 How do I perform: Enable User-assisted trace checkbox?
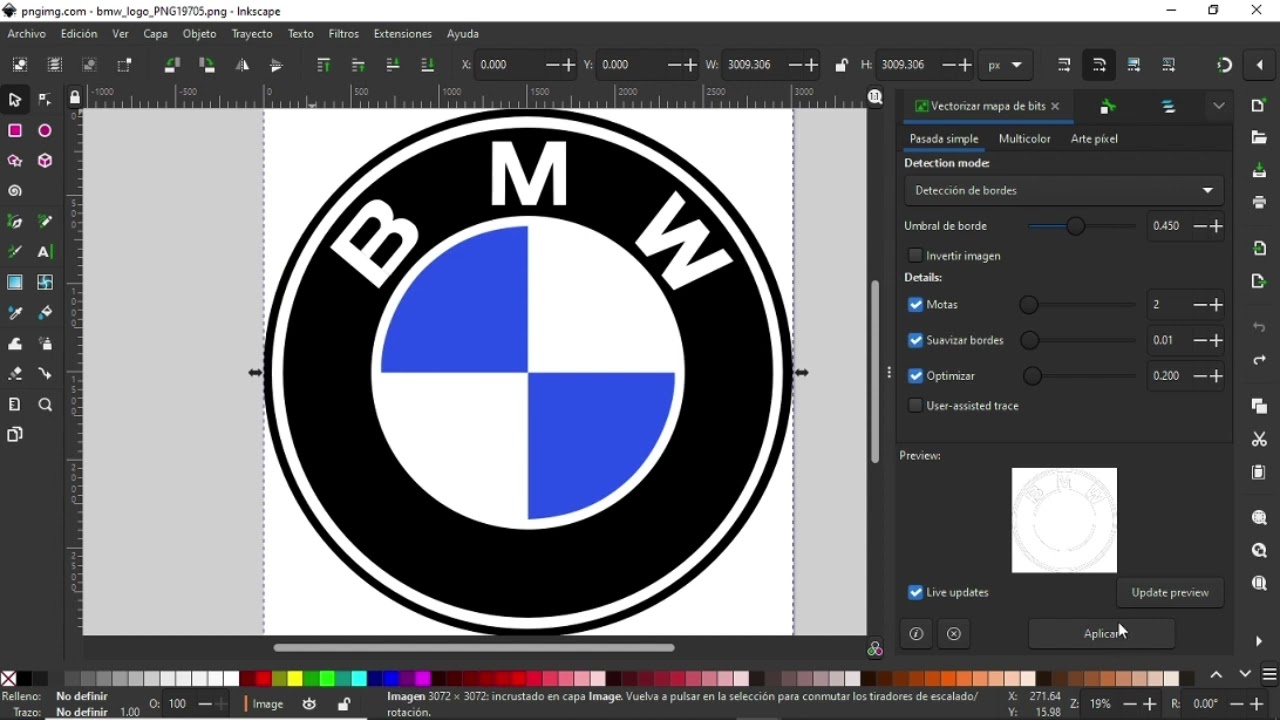coord(915,406)
